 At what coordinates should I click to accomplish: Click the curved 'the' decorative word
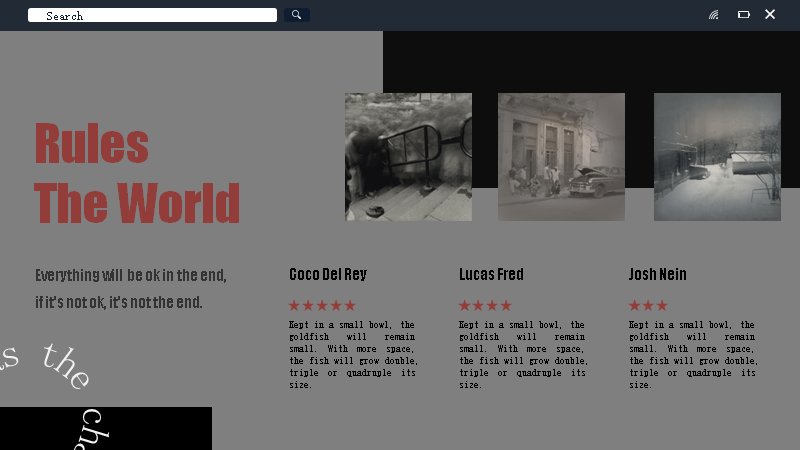pyautogui.click(x=66, y=366)
